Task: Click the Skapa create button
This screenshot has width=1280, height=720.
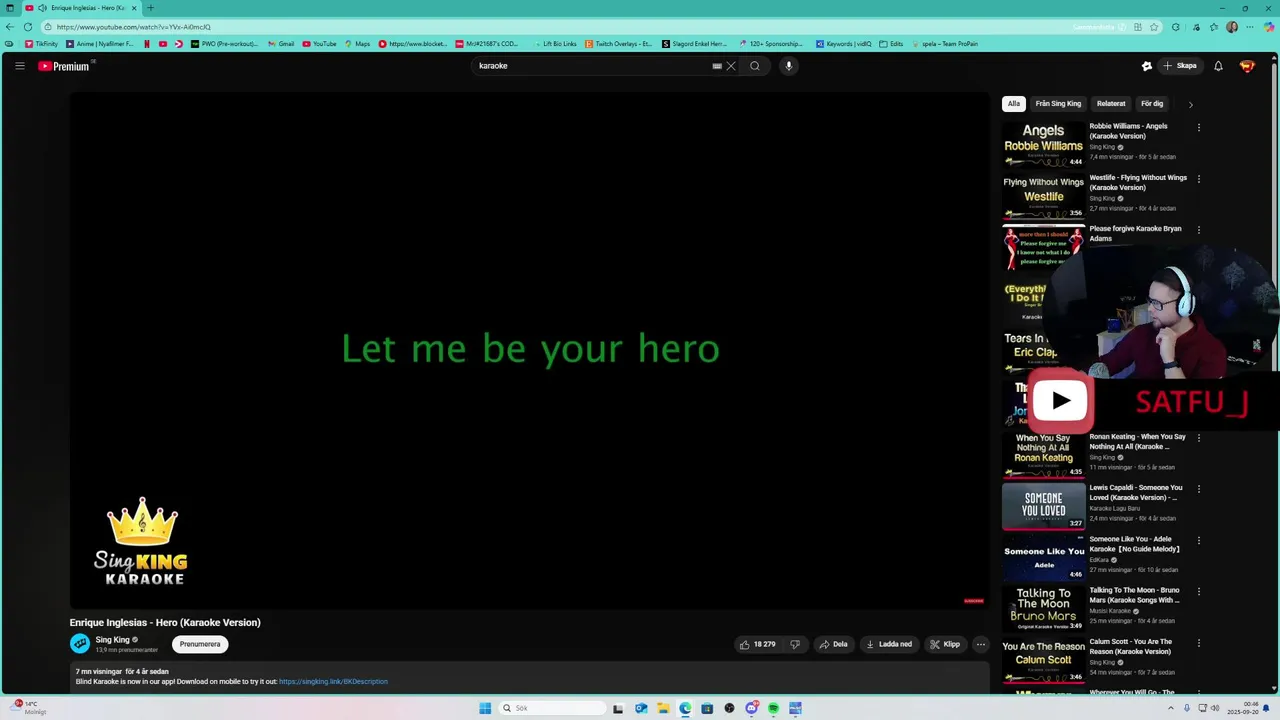Action: click(x=1179, y=66)
